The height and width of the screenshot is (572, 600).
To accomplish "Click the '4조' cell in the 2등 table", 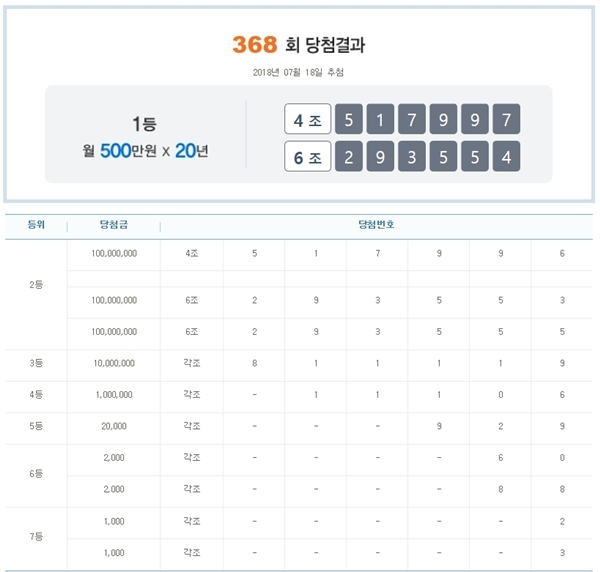I will [x=192, y=253].
